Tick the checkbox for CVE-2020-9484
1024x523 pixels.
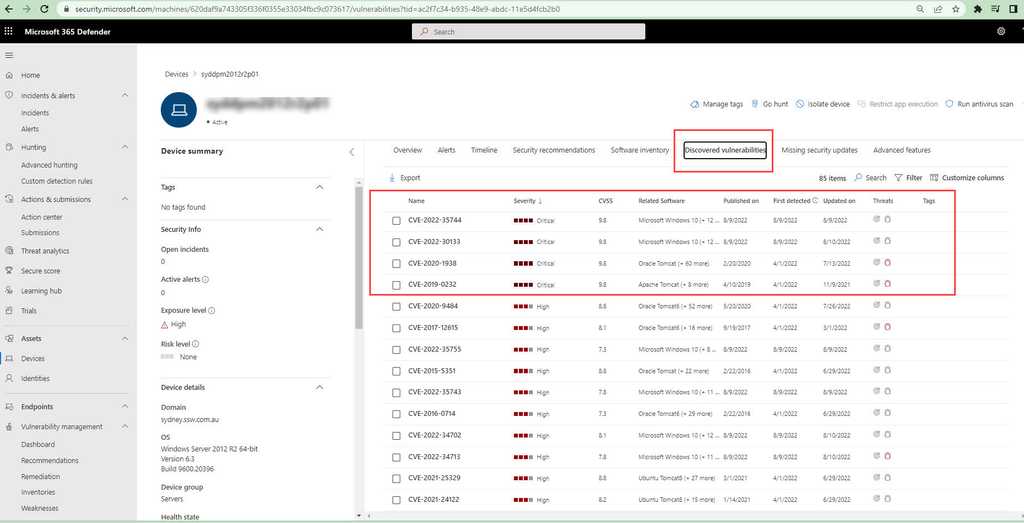[396, 306]
